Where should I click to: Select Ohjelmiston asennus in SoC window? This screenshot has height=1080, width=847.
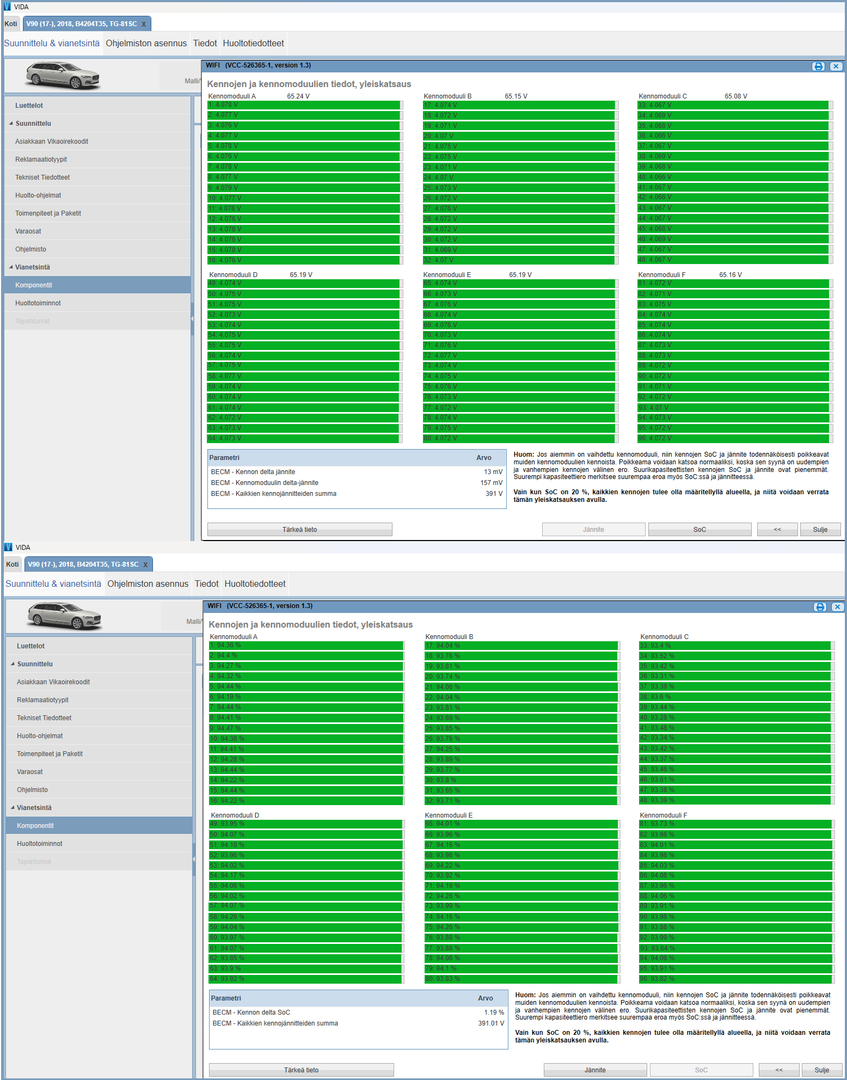(147, 583)
